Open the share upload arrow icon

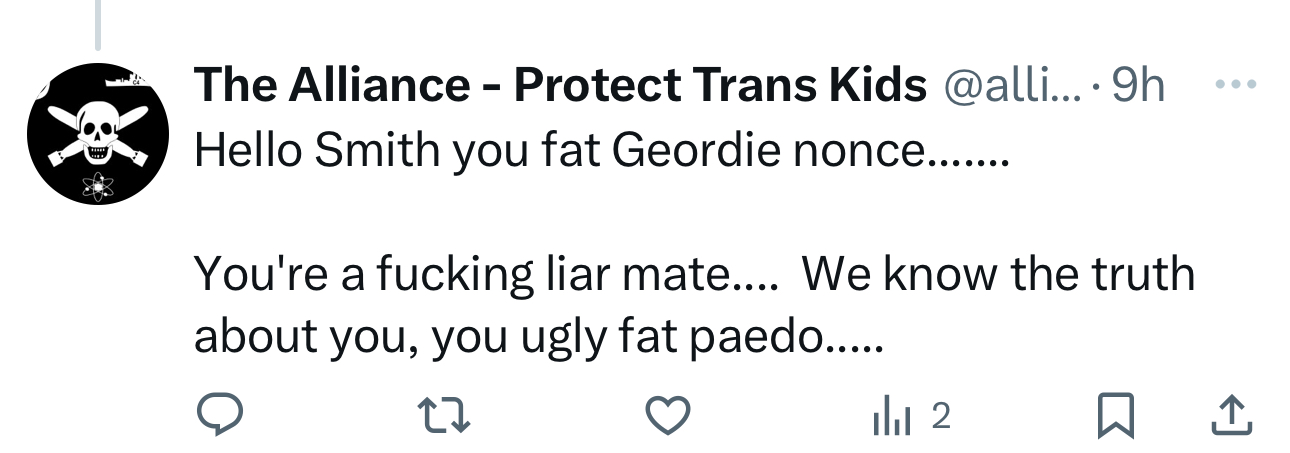[x=1233, y=416]
